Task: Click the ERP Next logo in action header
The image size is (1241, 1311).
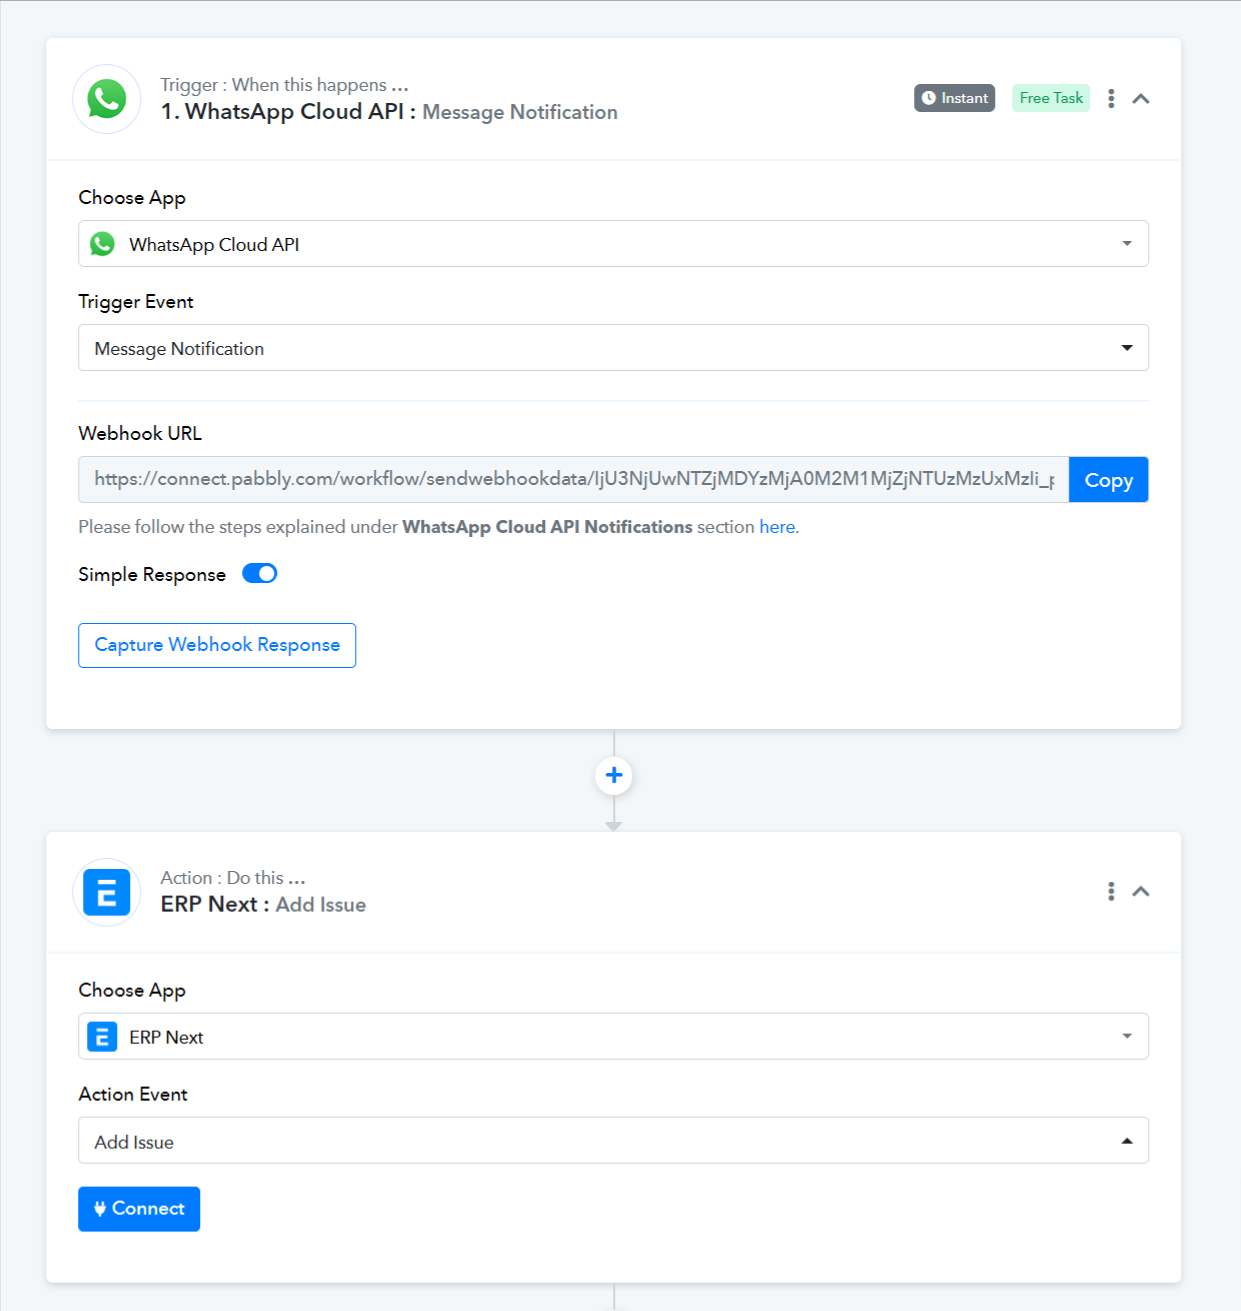Action: pyautogui.click(x=107, y=892)
